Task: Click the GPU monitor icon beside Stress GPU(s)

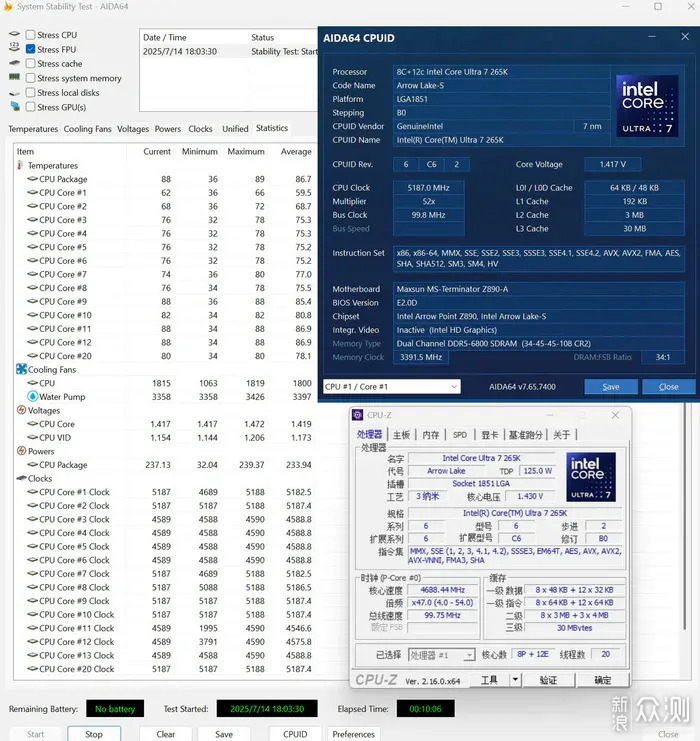Action: 15,107
